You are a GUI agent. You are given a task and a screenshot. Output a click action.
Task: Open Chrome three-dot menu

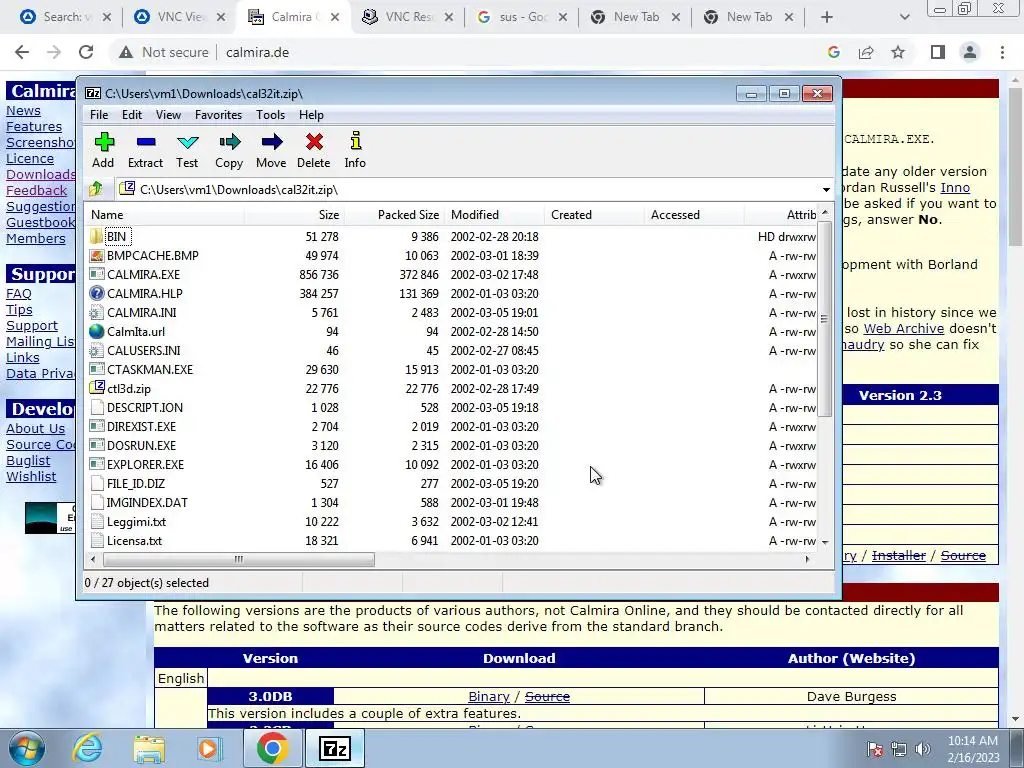click(1002, 52)
